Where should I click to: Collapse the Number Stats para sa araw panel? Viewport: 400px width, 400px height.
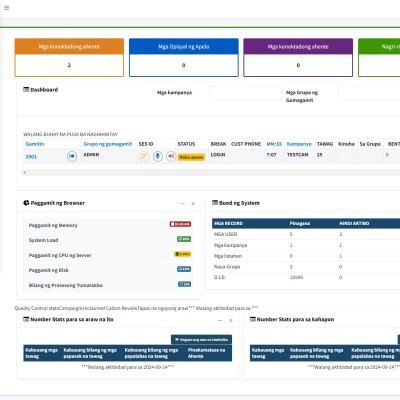pyautogui.click(x=220, y=320)
